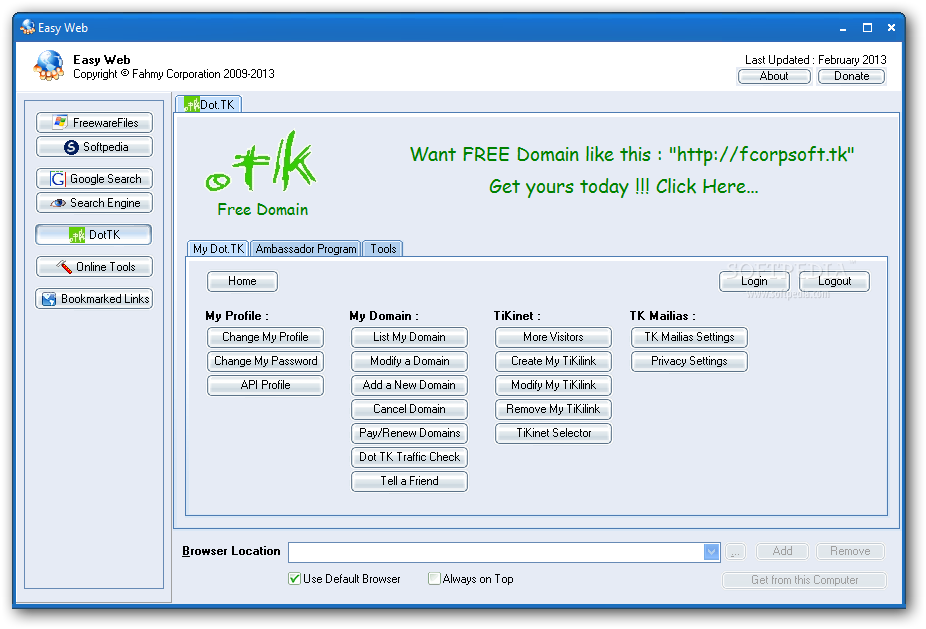Screen dimensions: 926x629
Task: Open Google Search in sidebar
Action: pos(94,179)
